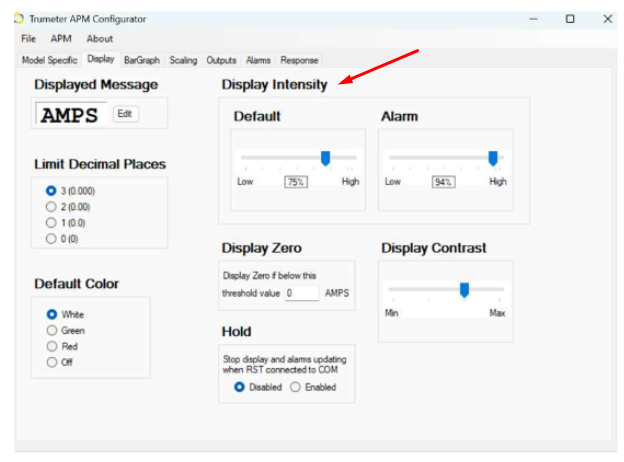Choose 1 (0.0) decimal places
624x462 pixels.
(x=66, y=223)
